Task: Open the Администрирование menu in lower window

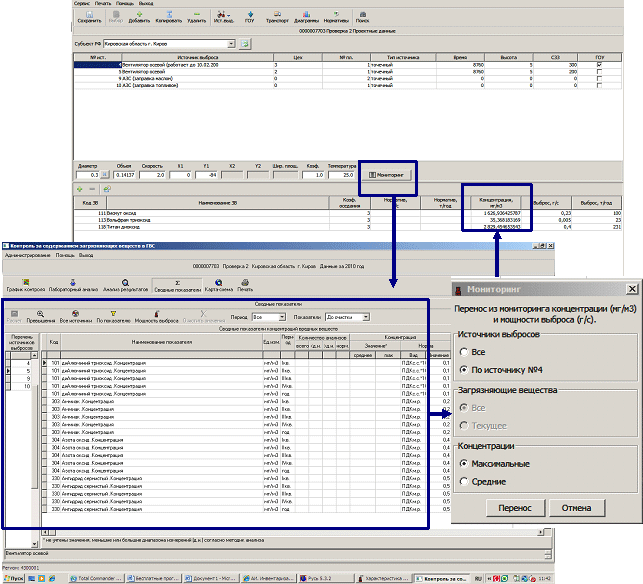Action: tap(27, 256)
